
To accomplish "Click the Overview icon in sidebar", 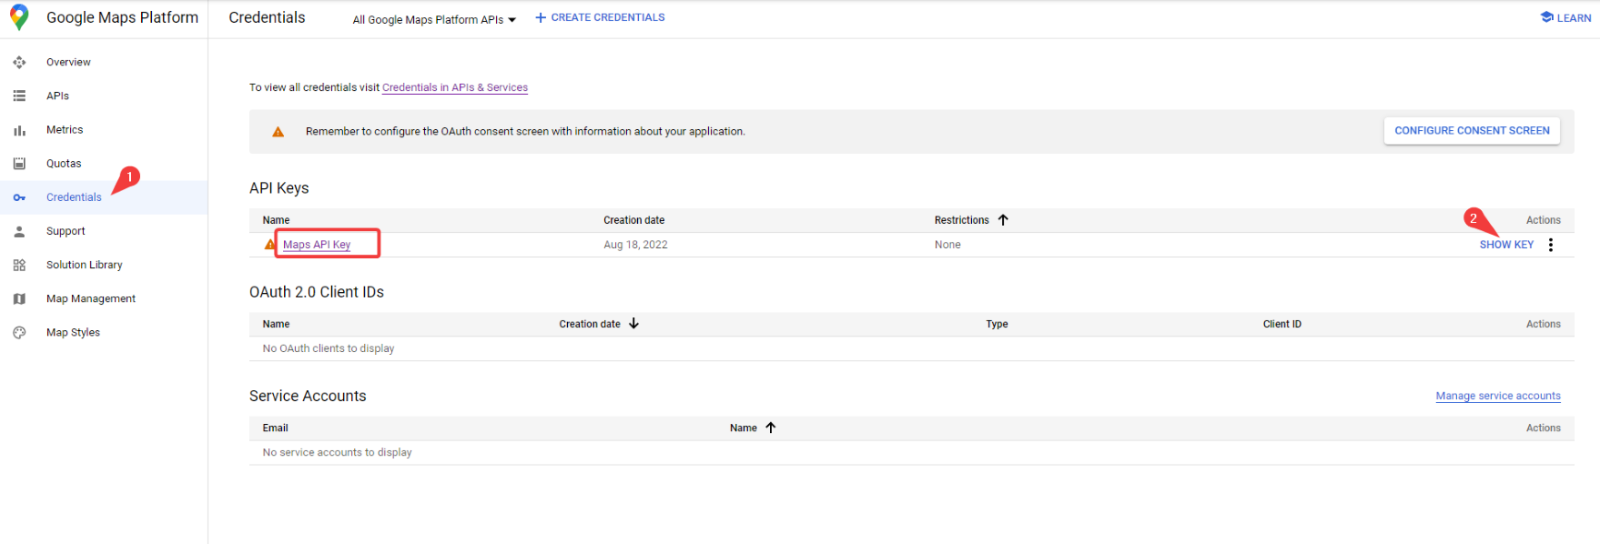I will click(x=19, y=62).
